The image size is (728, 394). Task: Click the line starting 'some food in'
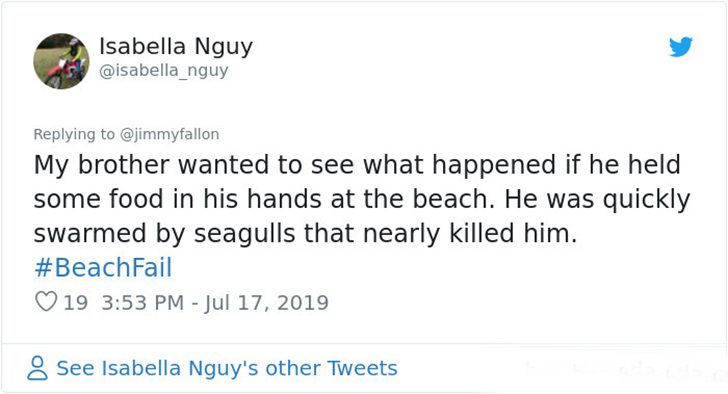[x=362, y=200]
